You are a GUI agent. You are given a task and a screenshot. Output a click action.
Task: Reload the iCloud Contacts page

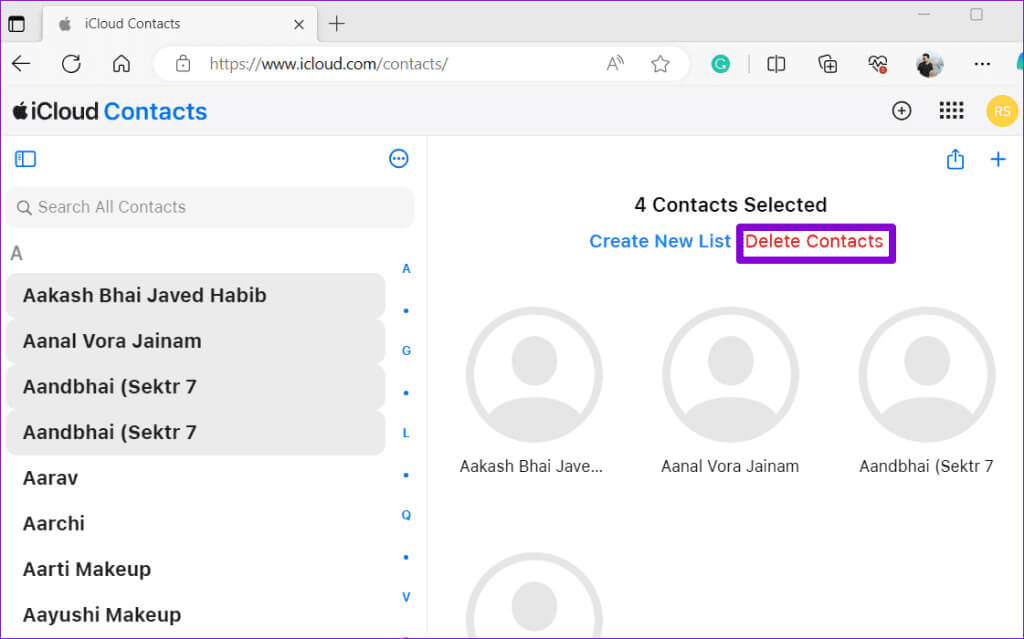coord(71,63)
